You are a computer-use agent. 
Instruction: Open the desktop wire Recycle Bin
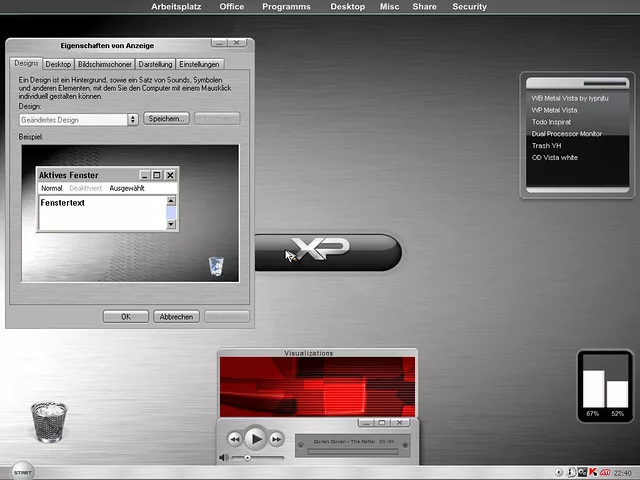[49, 422]
